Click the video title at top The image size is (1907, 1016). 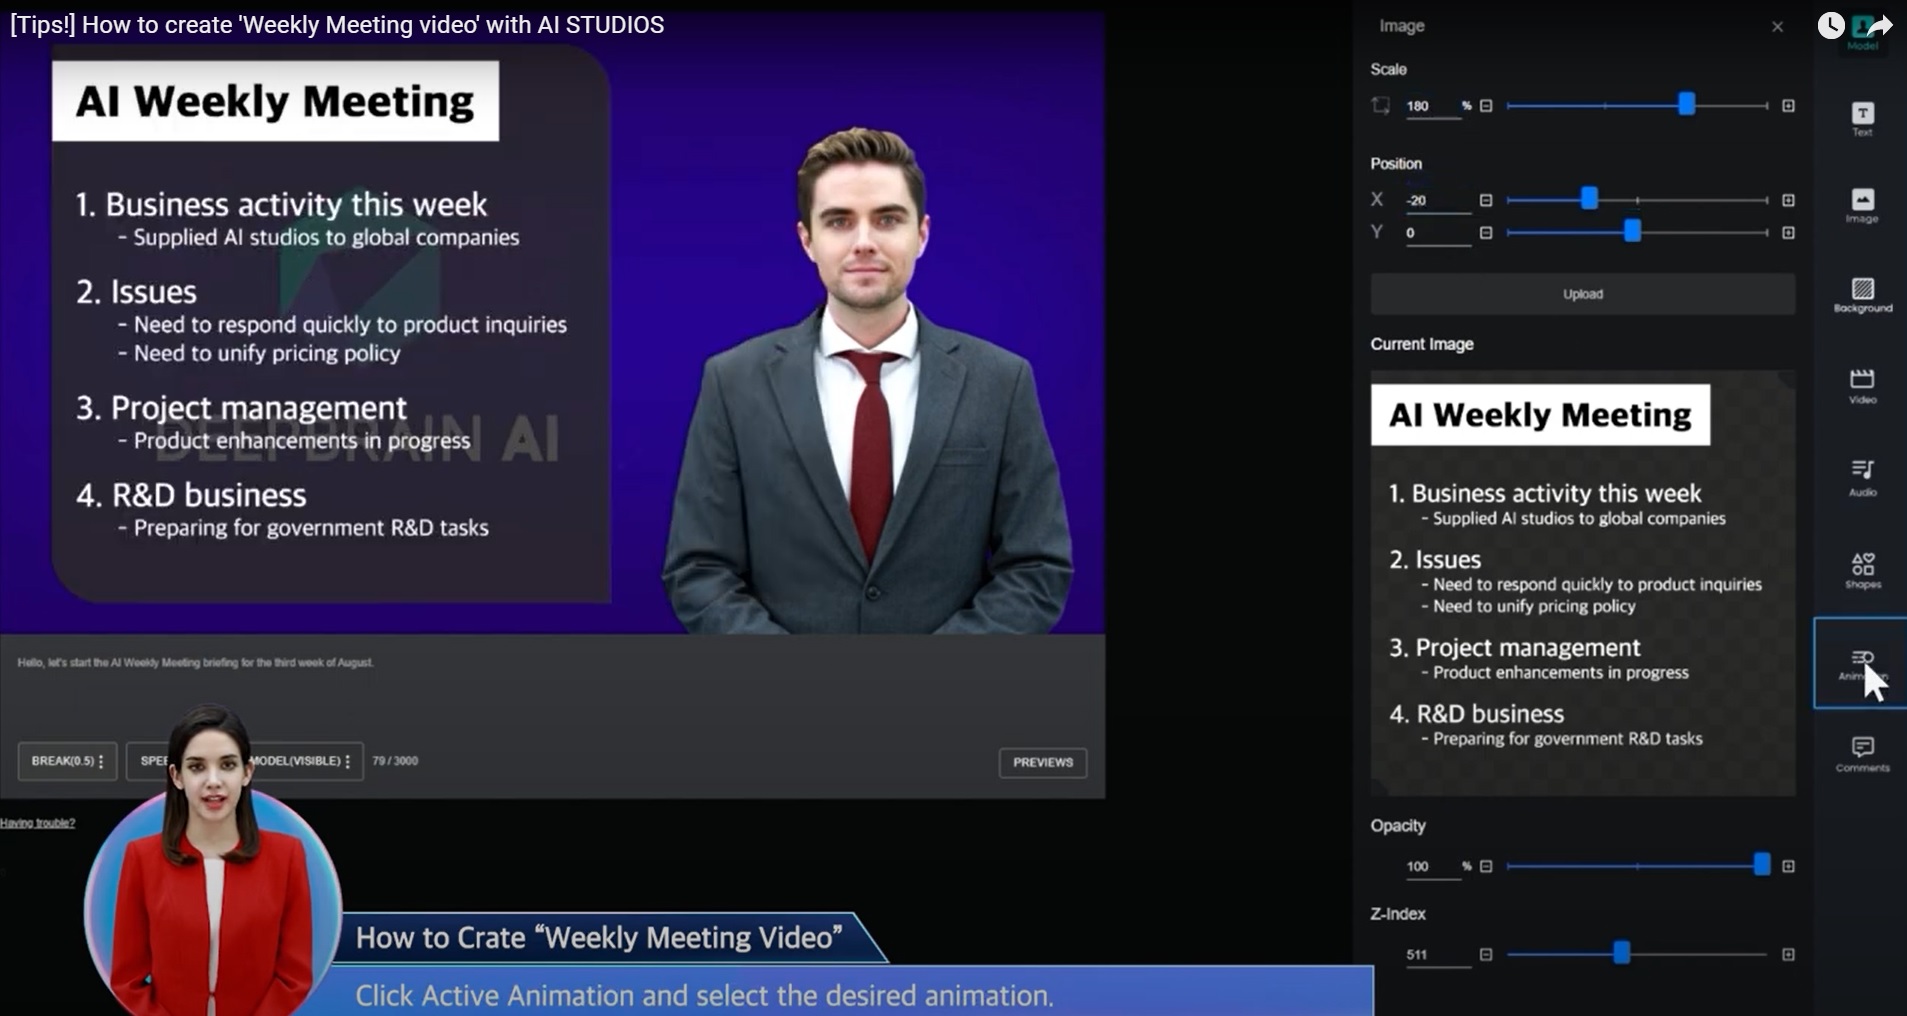pos(337,25)
